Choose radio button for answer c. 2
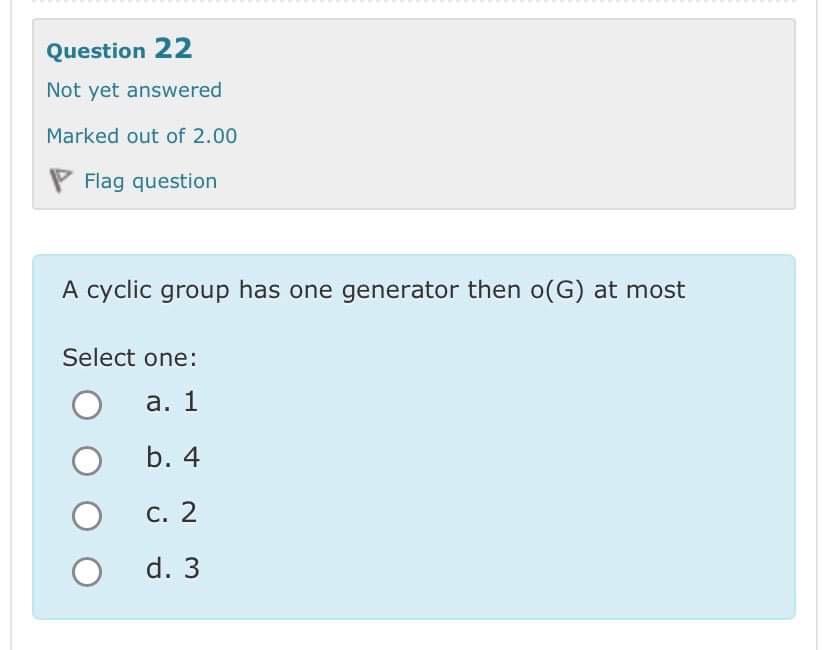Screen dimensions: 828x650 coord(88,514)
